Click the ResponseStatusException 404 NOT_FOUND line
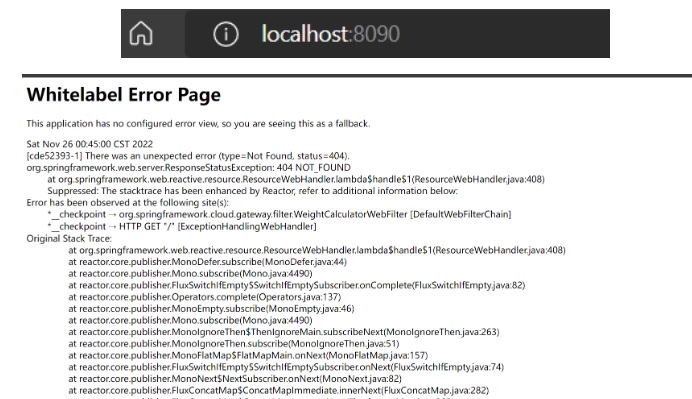The image size is (692, 399). [188, 168]
